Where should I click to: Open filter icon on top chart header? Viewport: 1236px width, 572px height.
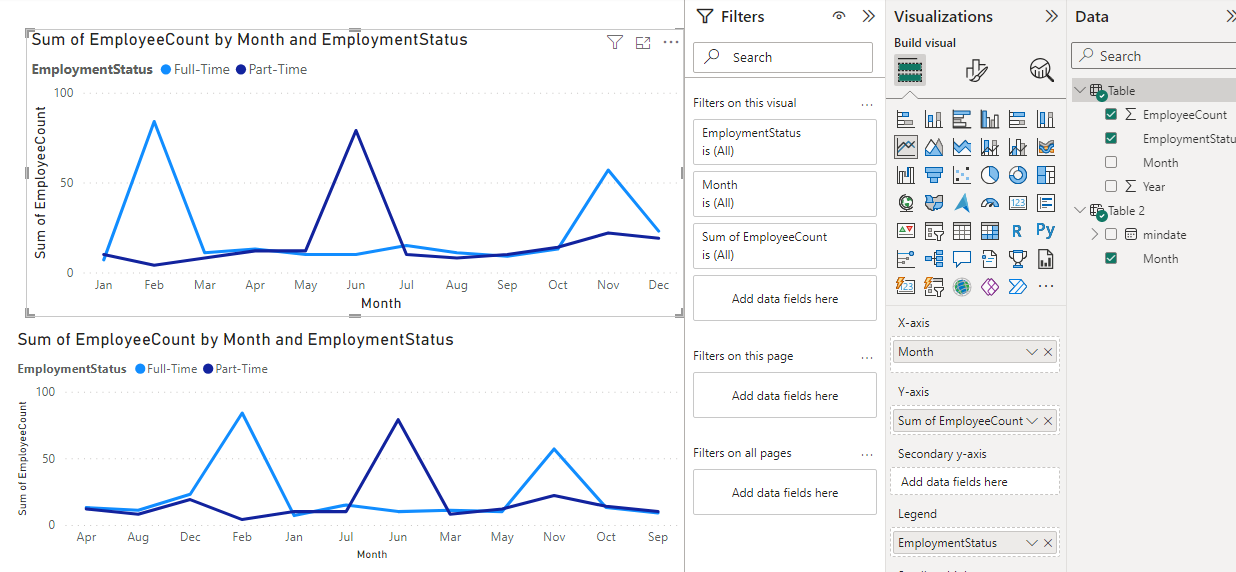click(x=615, y=42)
